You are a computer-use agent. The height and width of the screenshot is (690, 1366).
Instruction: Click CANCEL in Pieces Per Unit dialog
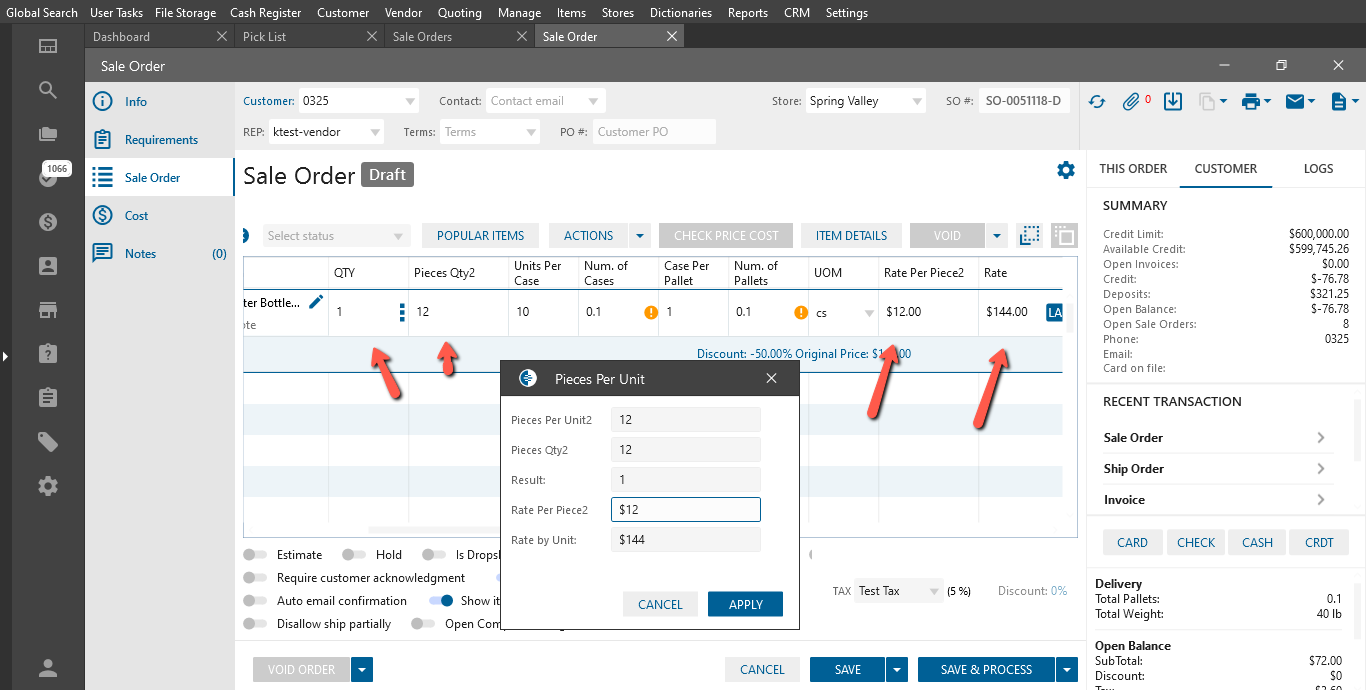click(660, 604)
